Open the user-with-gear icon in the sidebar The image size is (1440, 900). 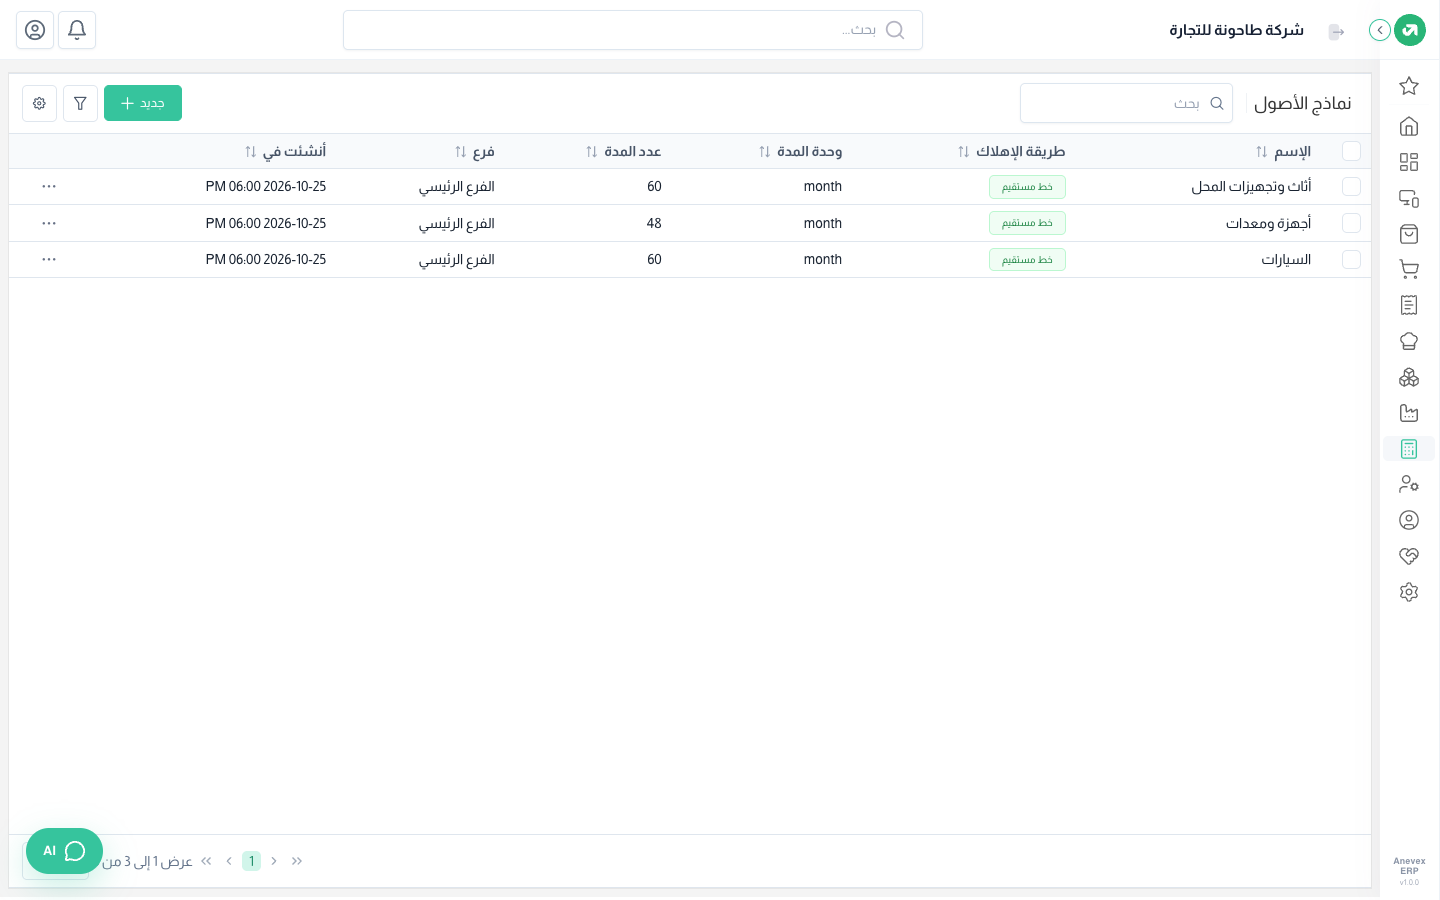1409,484
